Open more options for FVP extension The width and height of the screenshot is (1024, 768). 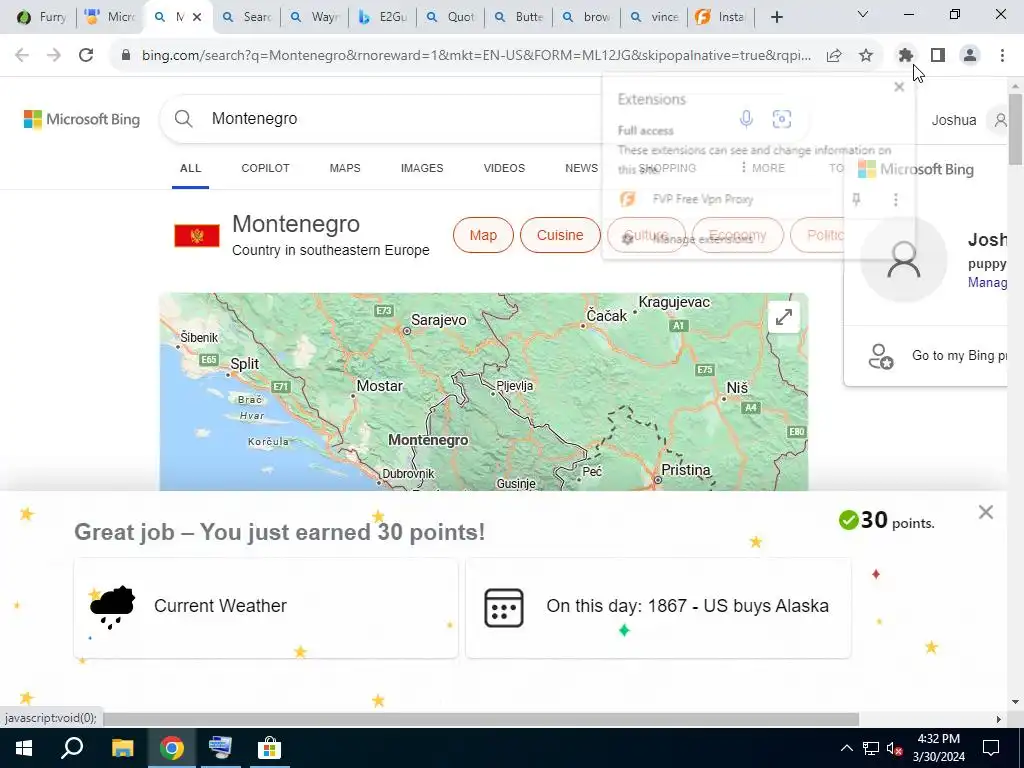coord(895,199)
